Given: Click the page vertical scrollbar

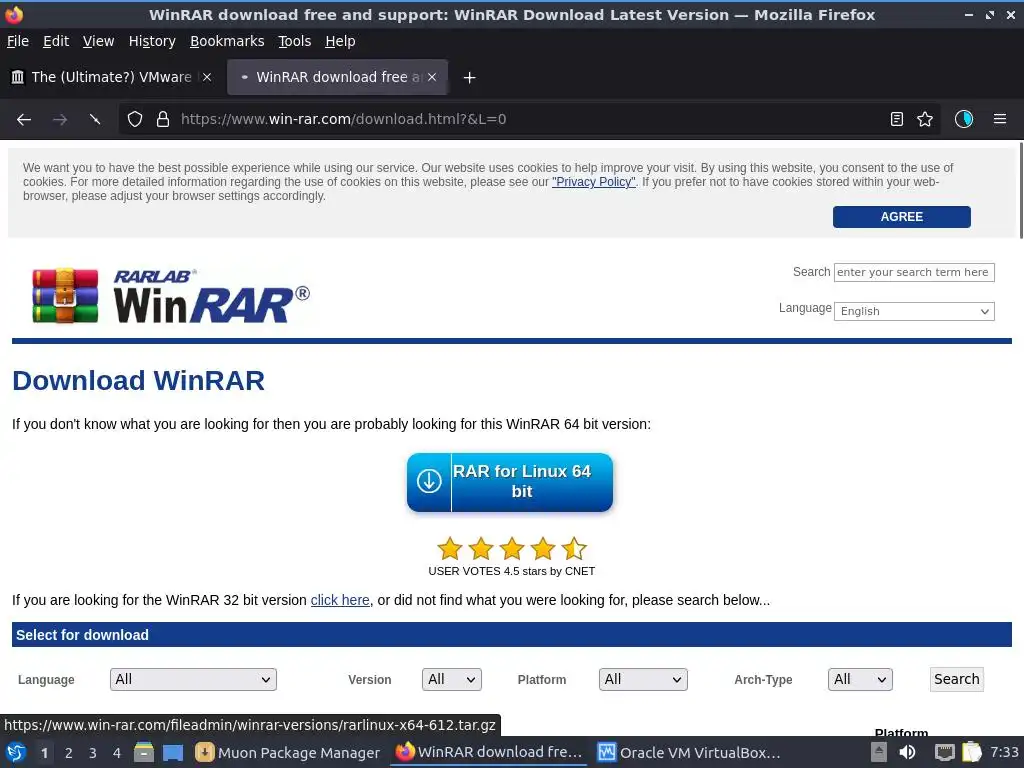Looking at the screenshot, I should point(1020,189).
